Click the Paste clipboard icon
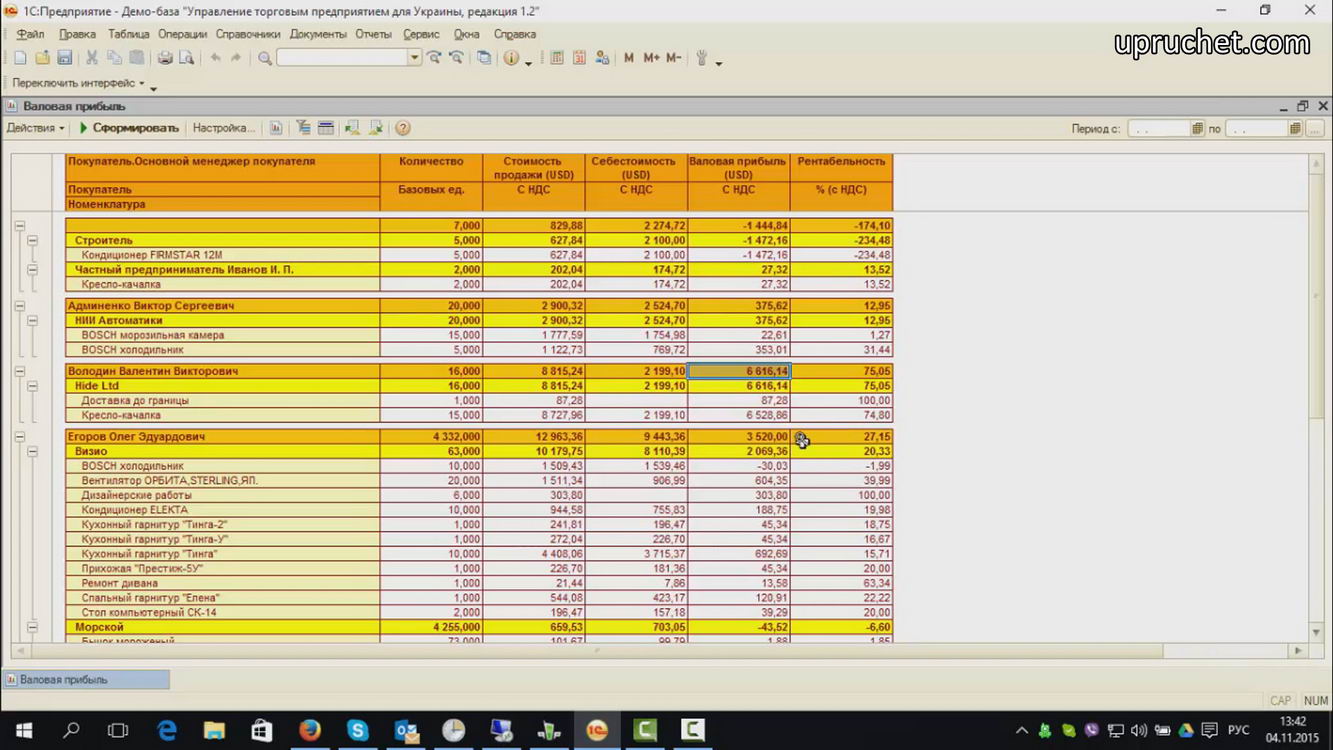This screenshot has width=1333, height=750. [x=137, y=58]
